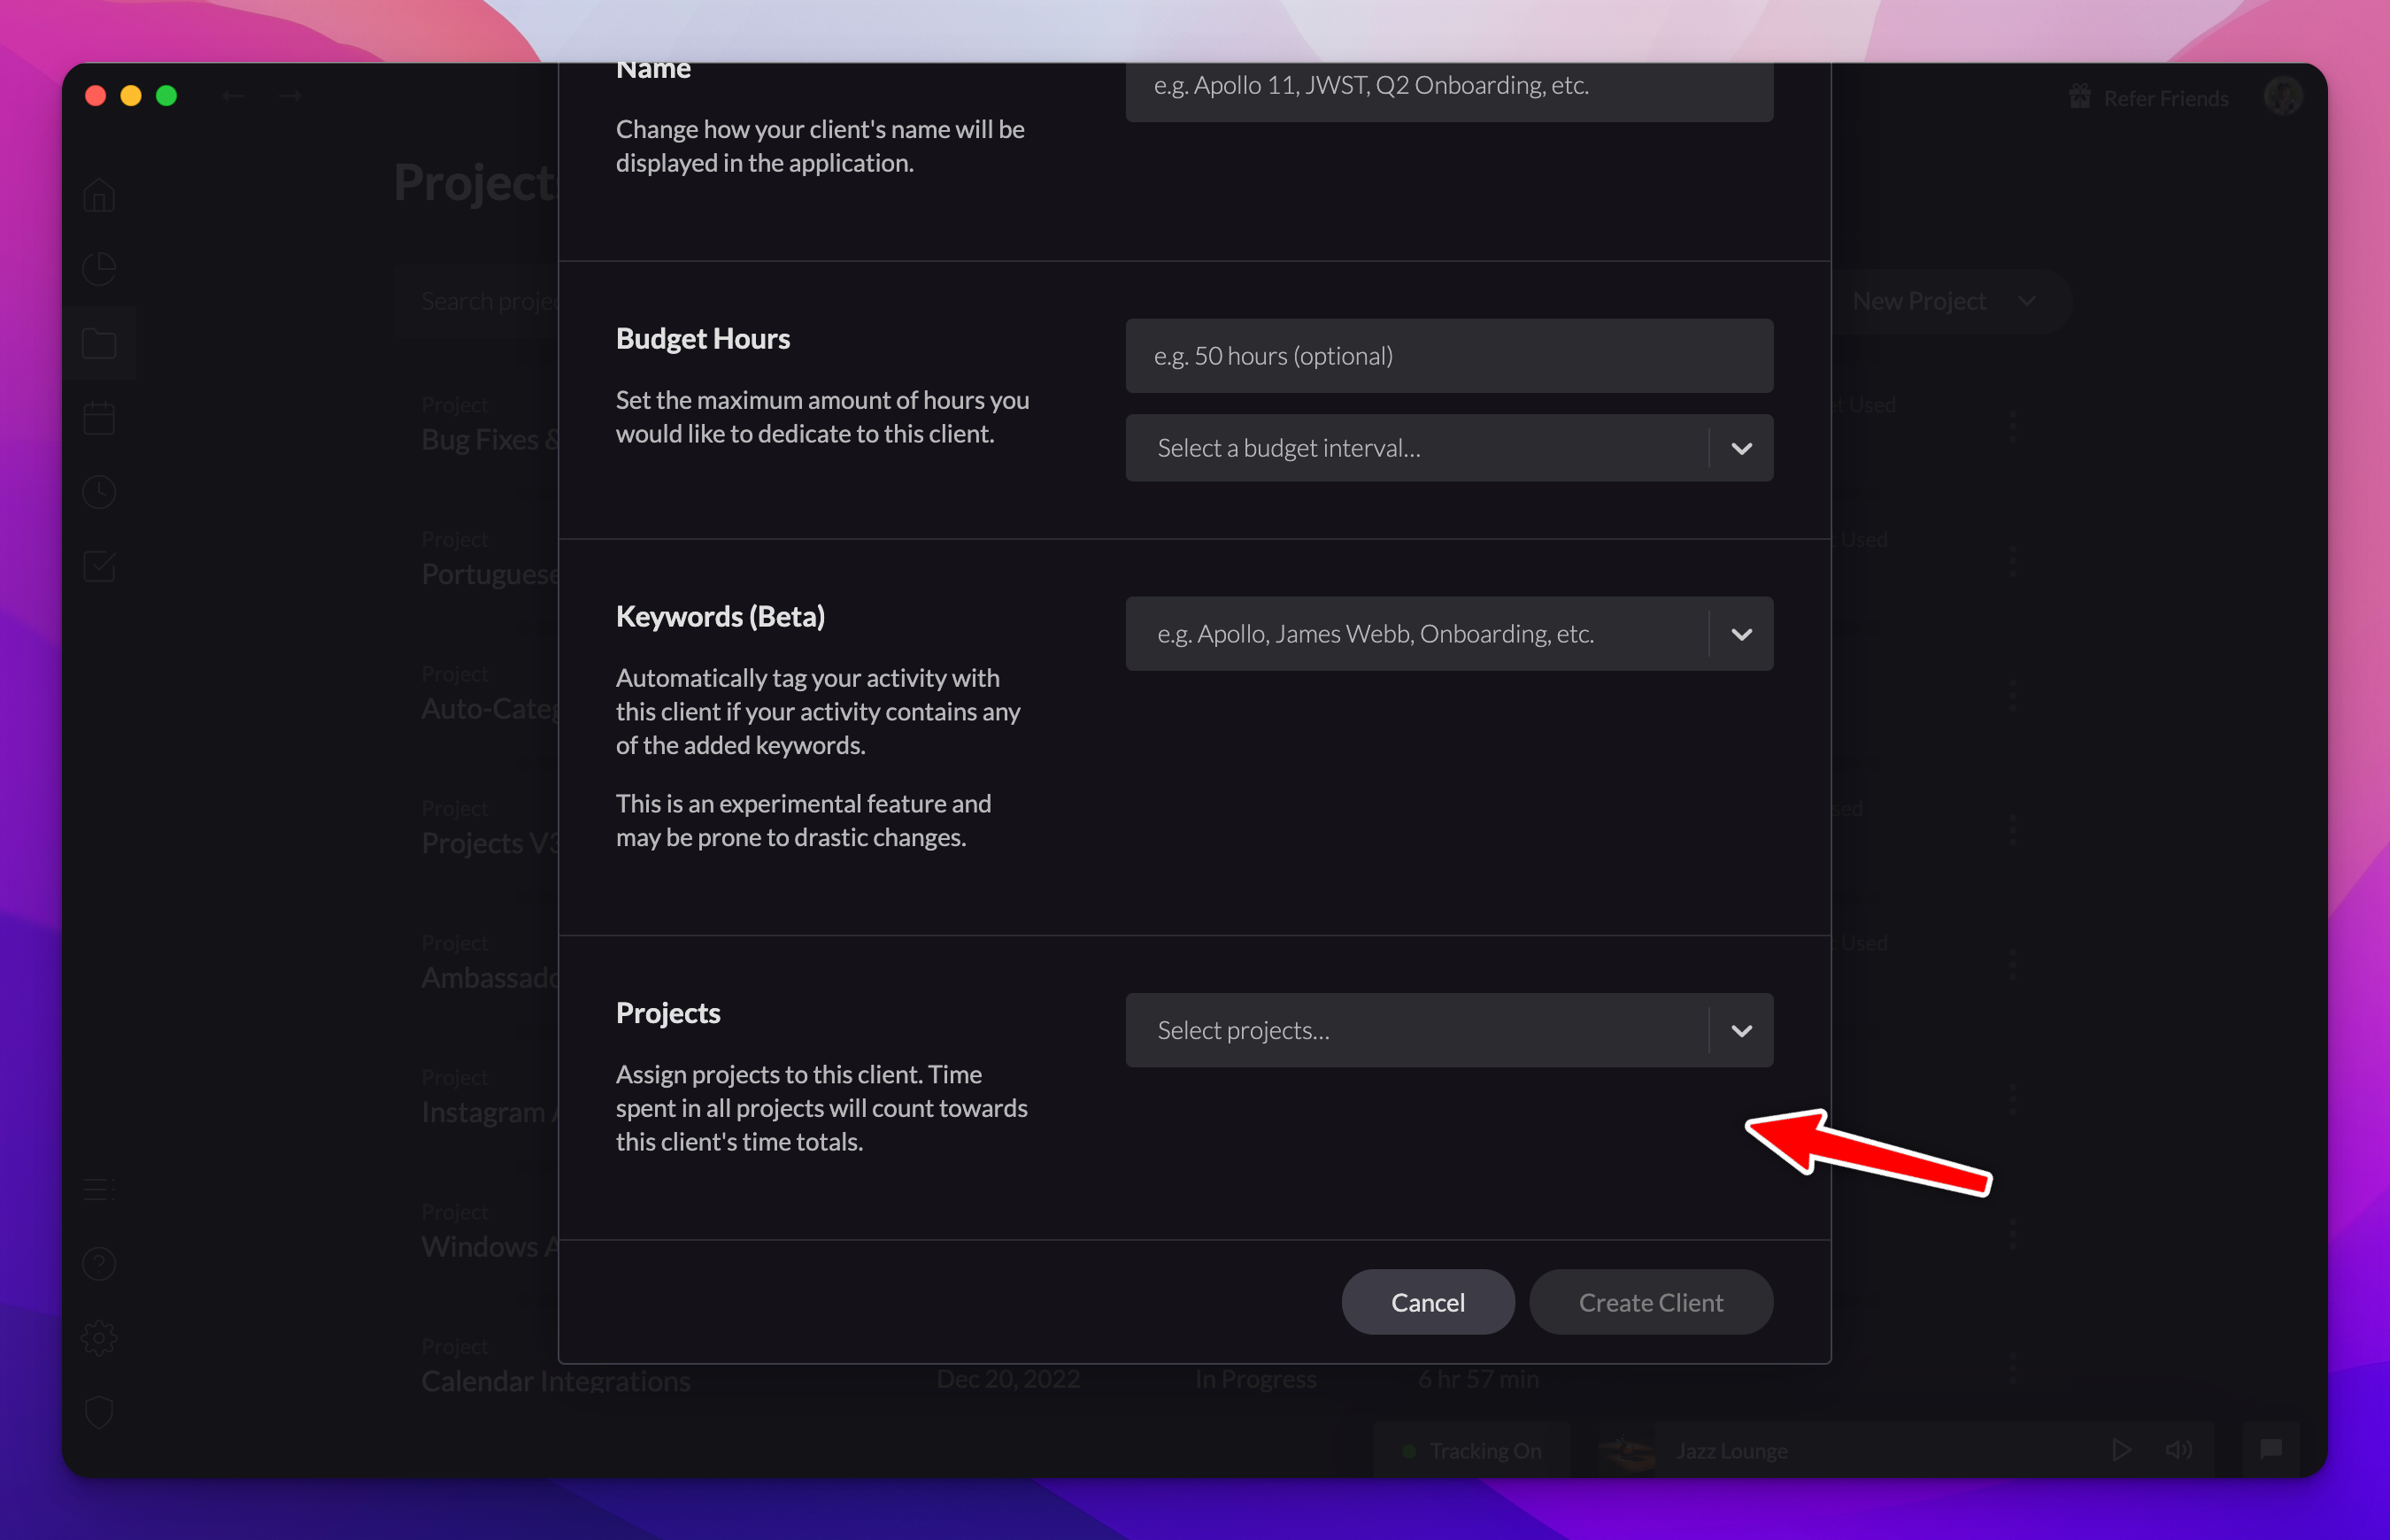Expand the budget interval chevron

(1741, 448)
